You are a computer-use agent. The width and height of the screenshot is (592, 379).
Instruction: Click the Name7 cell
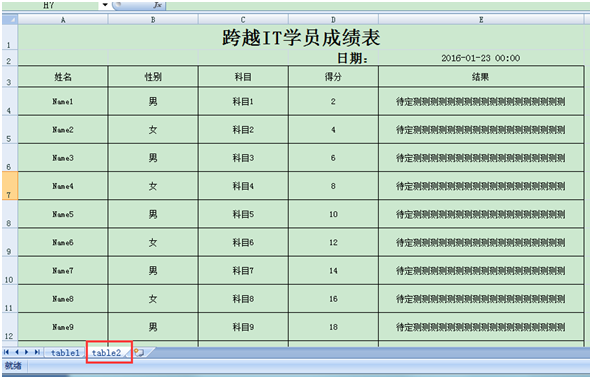[63, 271]
